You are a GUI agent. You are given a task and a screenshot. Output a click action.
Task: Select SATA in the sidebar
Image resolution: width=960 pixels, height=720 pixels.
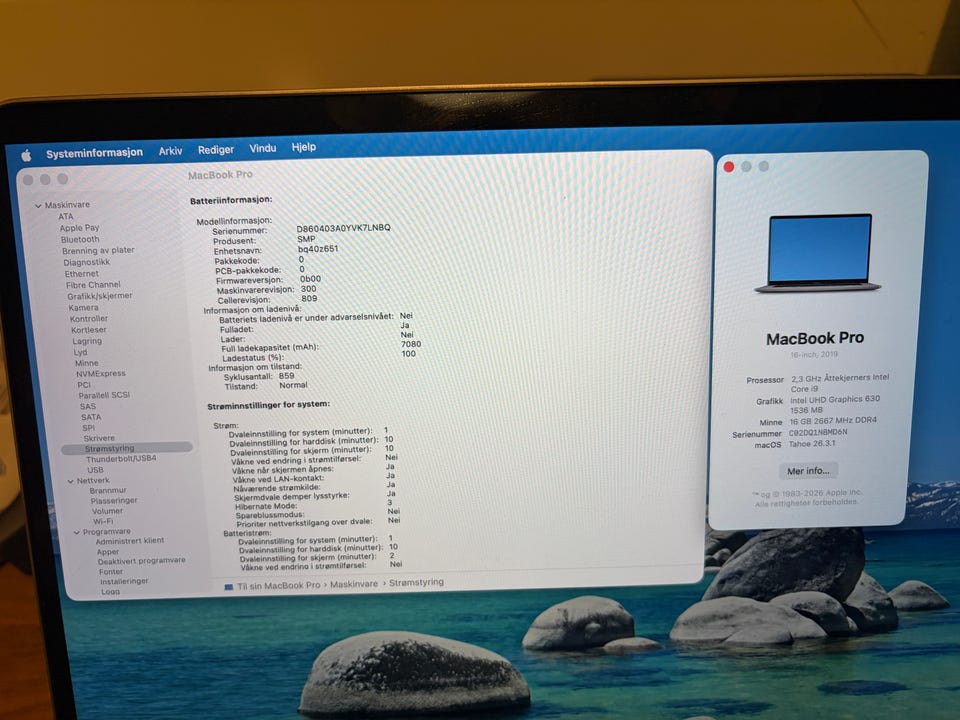coord(91,417)
